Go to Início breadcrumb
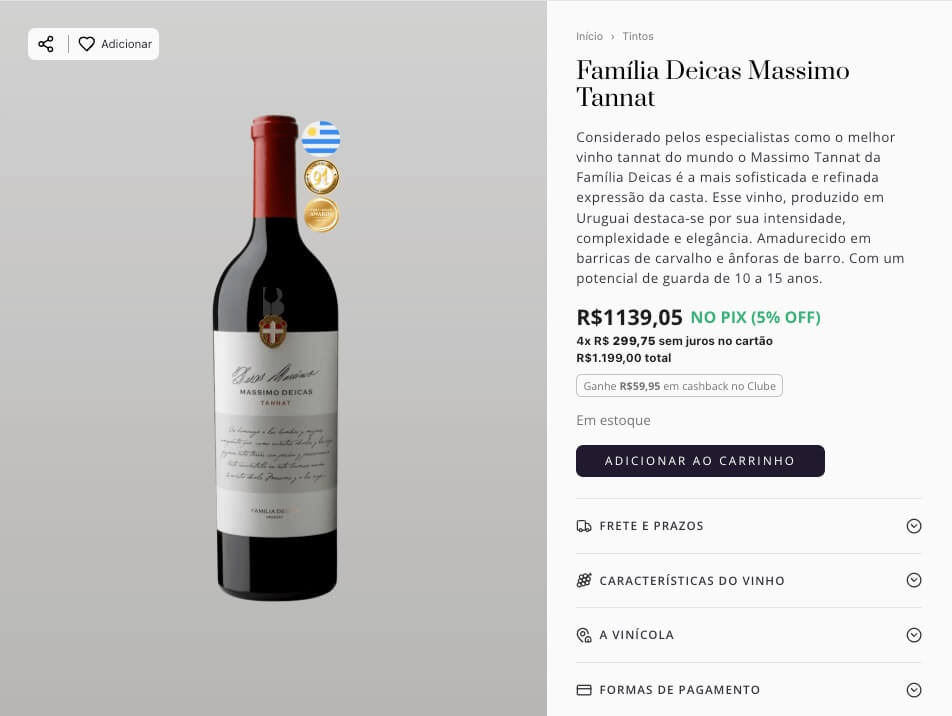 (589, 36)
